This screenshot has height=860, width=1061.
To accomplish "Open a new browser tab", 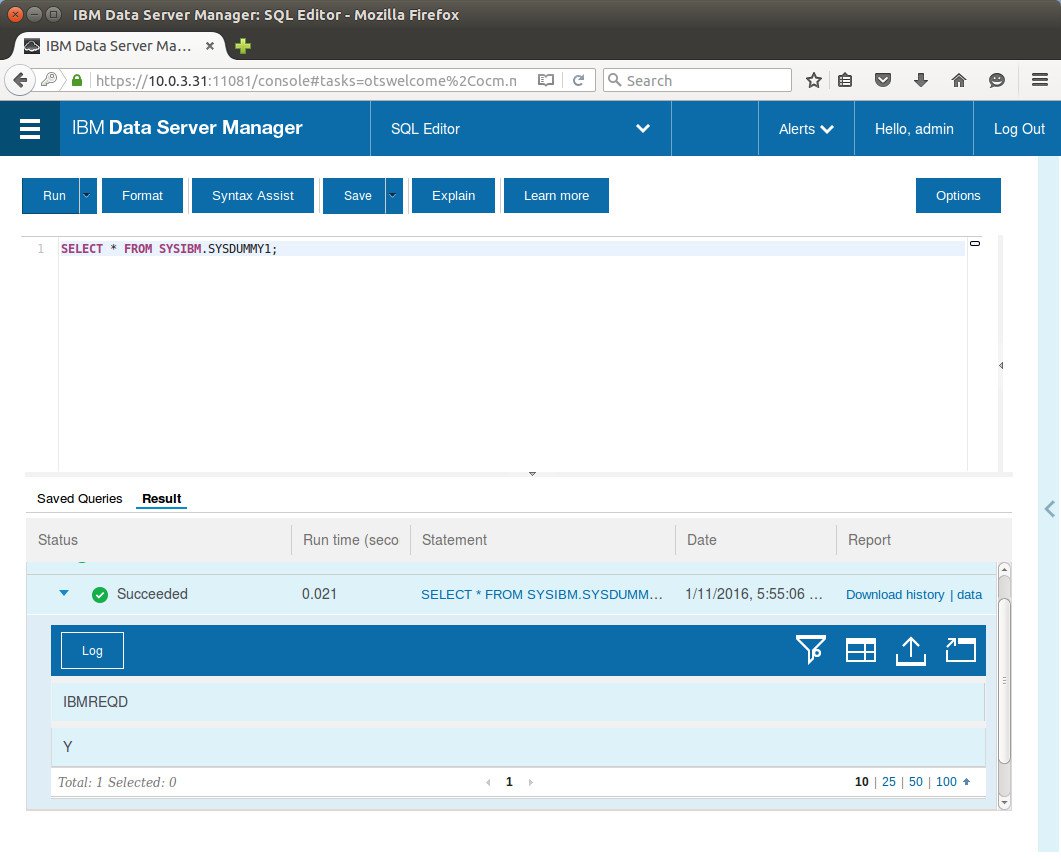I will [243, 46].
